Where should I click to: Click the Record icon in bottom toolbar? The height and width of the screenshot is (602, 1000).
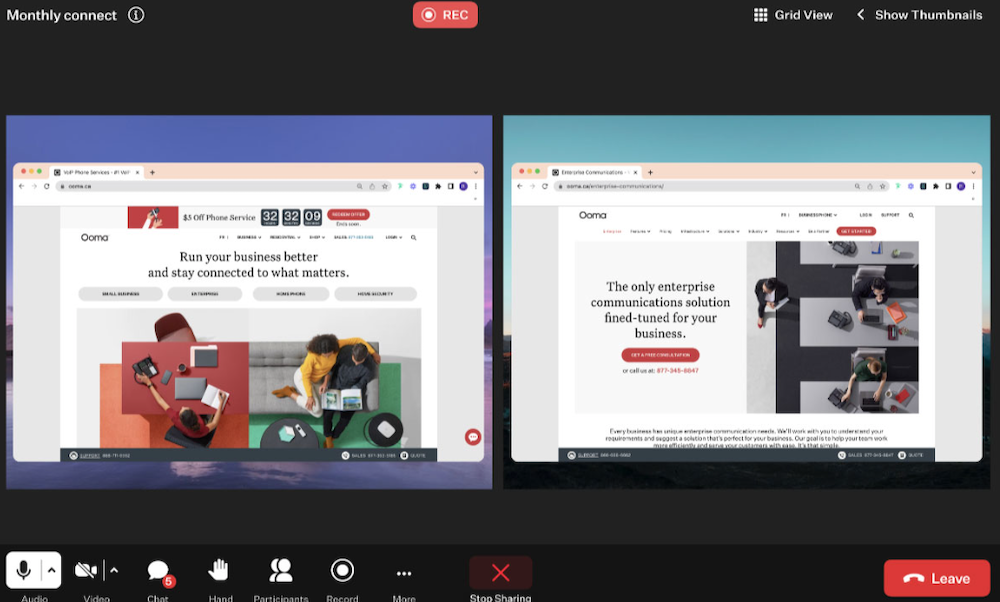coord(342,570)
